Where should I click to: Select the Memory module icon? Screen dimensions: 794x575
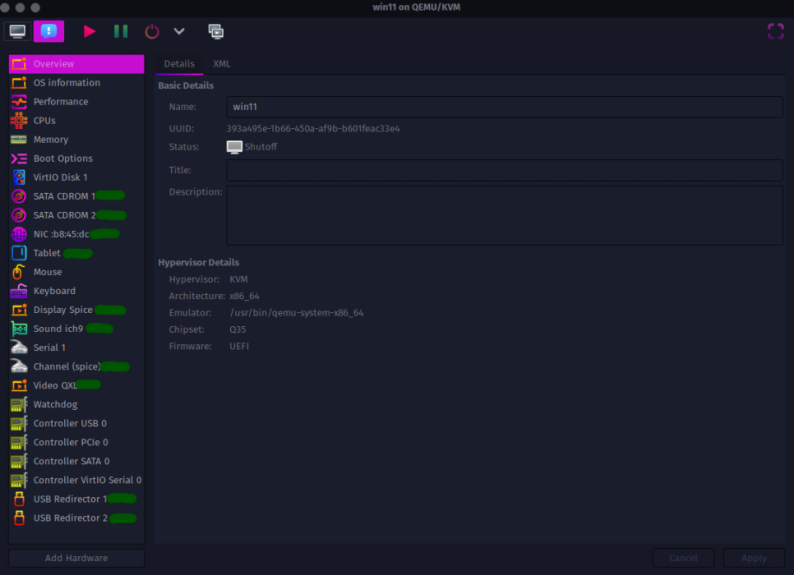[x=19, y=140]
